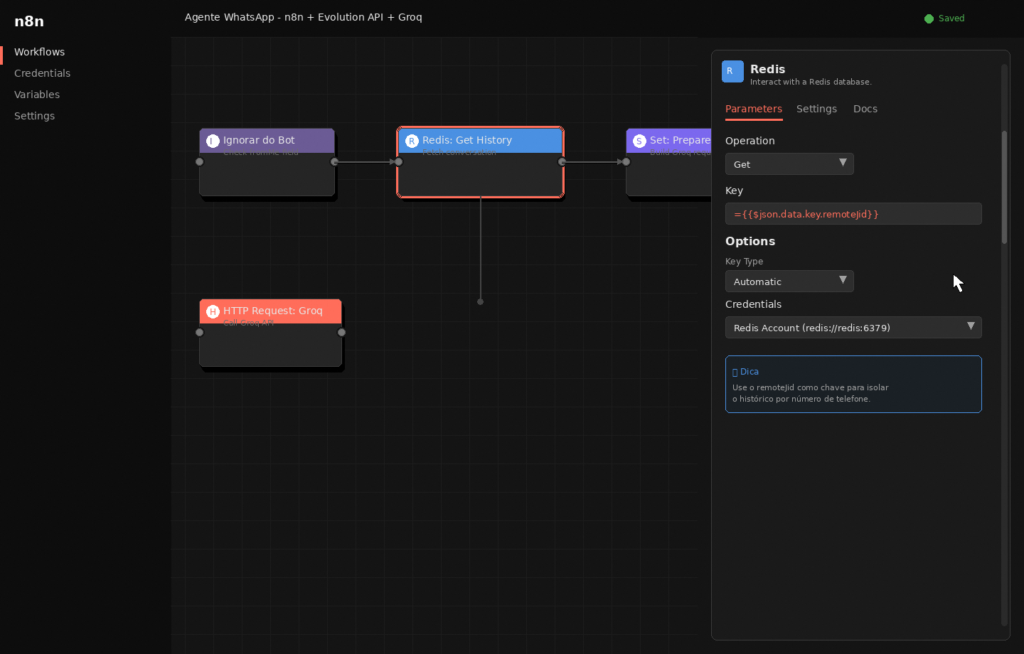Click input connector of Redis: Get History node

tap(399, 162)
